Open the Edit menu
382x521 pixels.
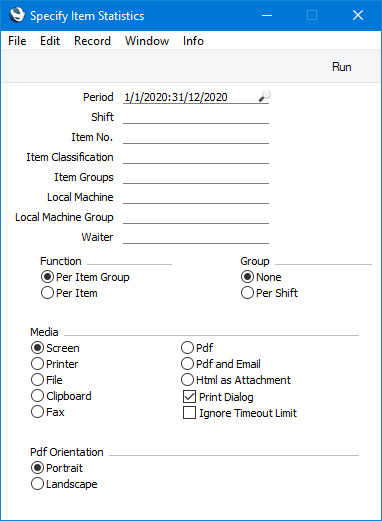[50, 41]
